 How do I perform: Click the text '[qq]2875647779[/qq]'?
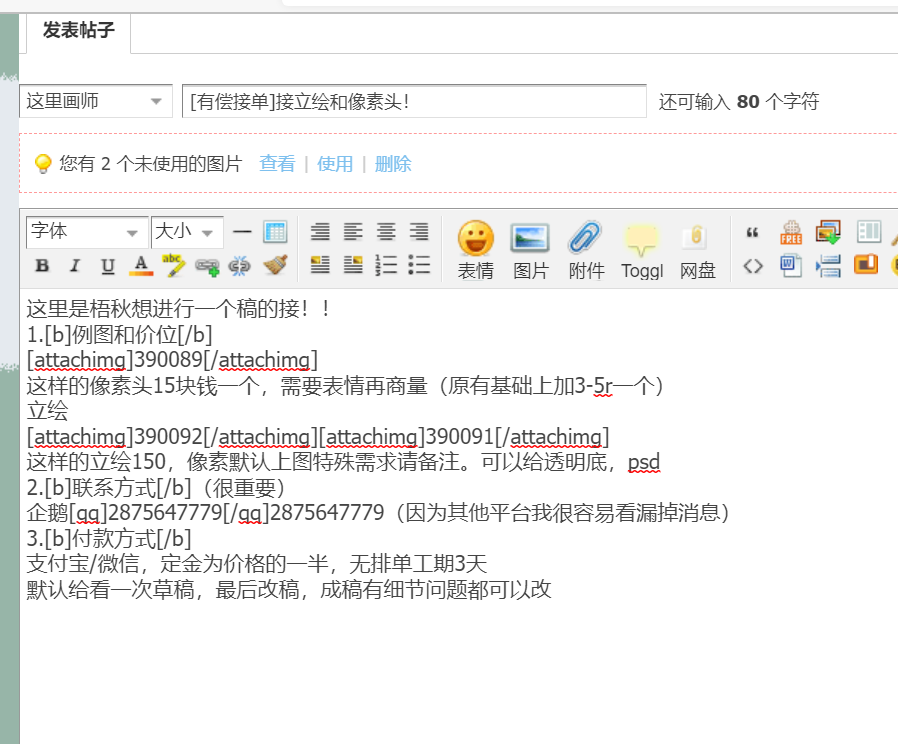[x=169, y=513]
